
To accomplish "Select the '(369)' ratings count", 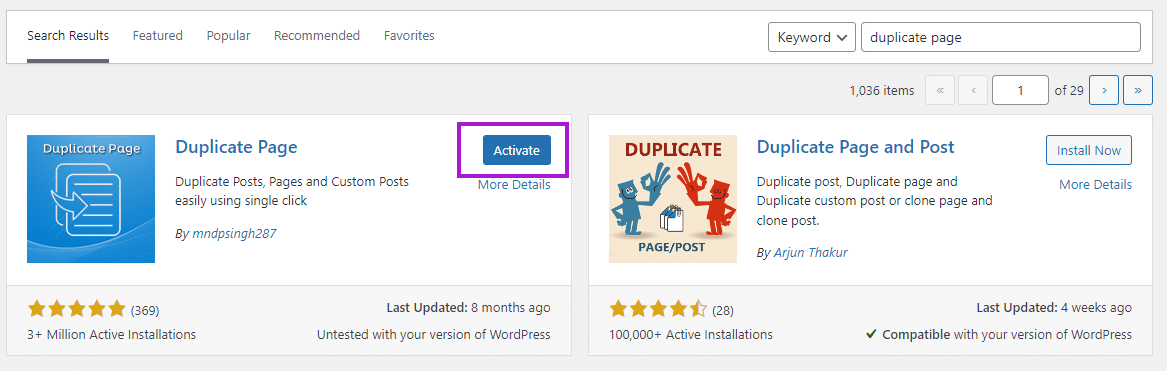I will (145, 310).
